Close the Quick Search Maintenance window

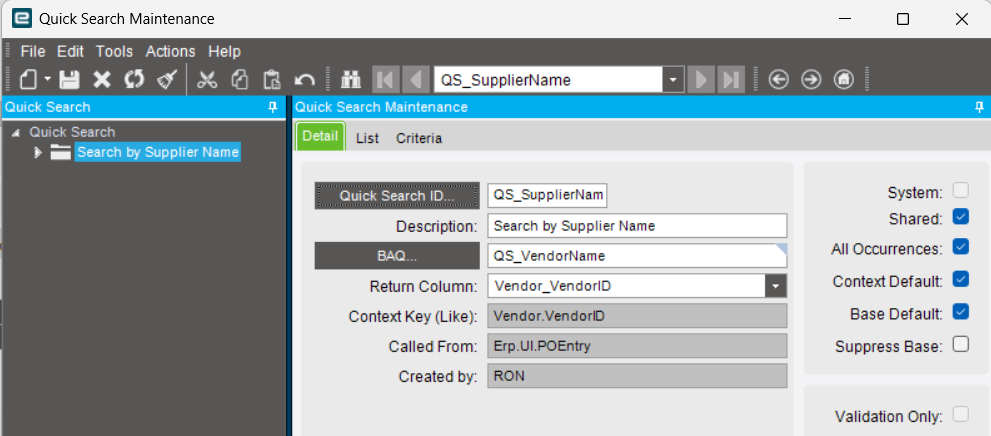coord(961,19)
